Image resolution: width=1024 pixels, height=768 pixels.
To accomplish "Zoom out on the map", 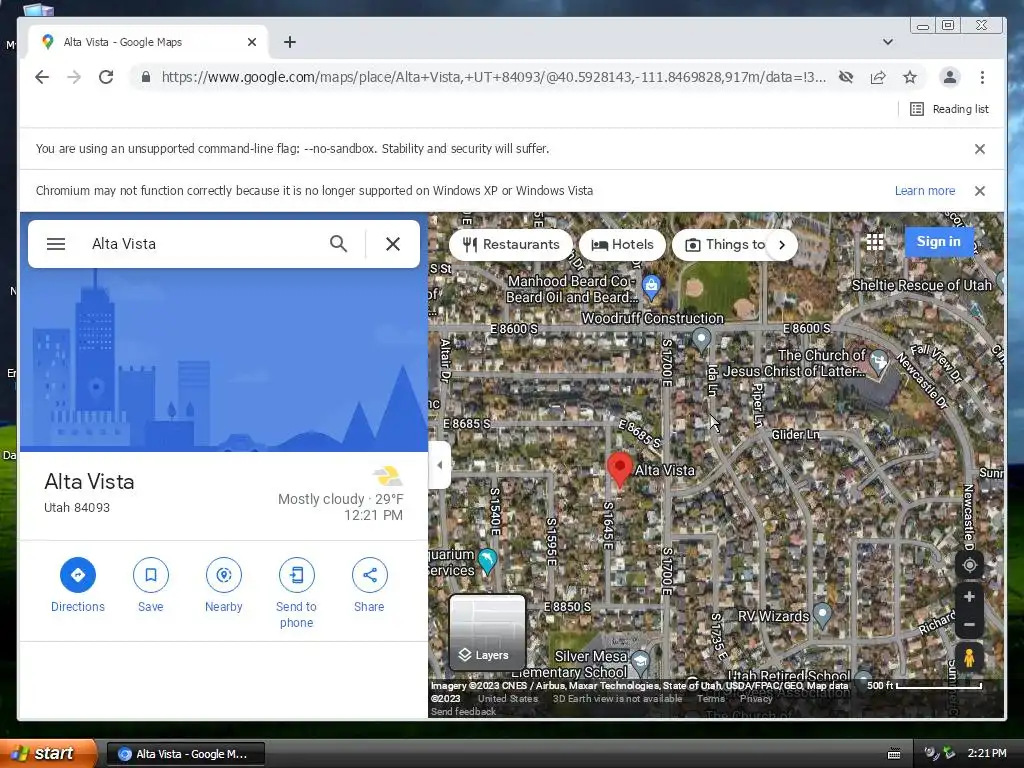I will point(970,625).
